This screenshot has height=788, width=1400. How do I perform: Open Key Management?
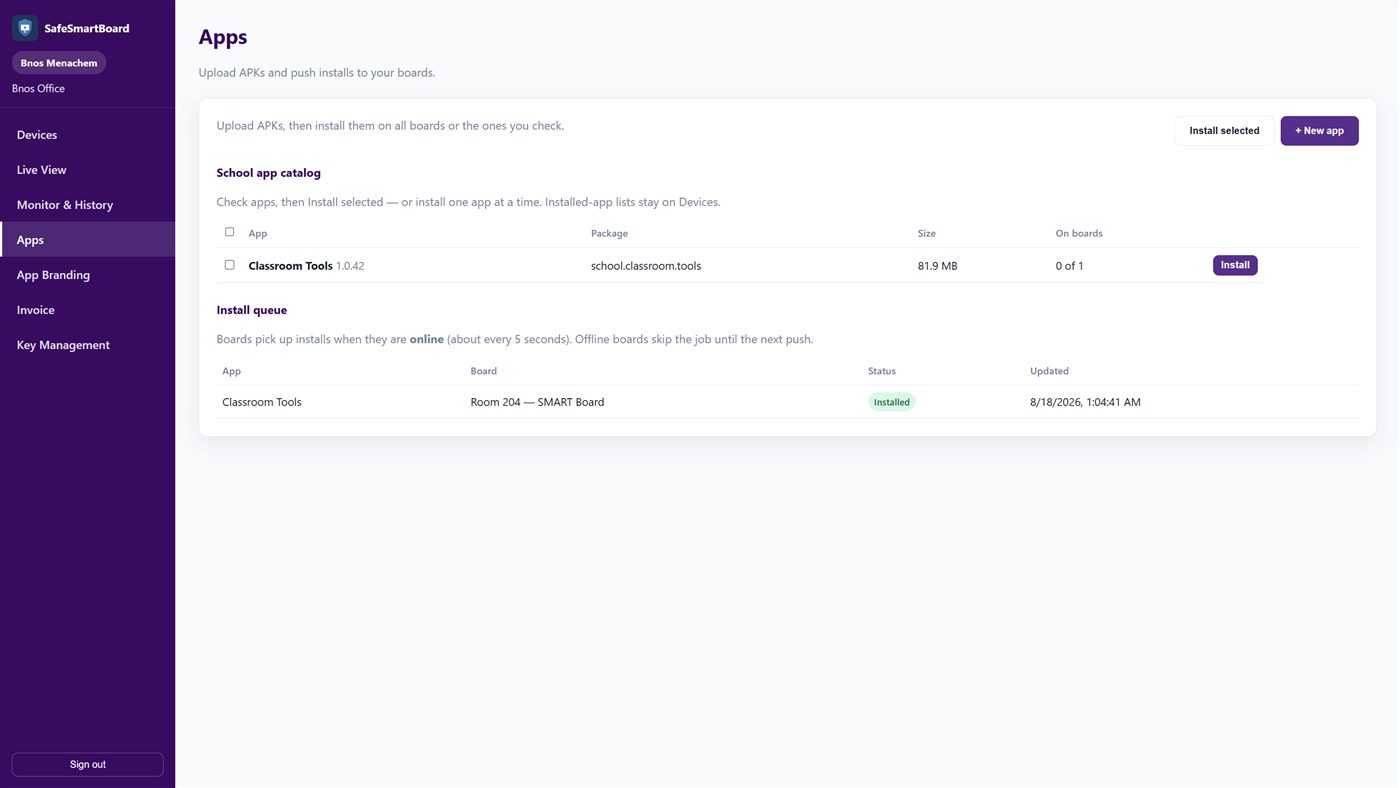click(87, 345)
